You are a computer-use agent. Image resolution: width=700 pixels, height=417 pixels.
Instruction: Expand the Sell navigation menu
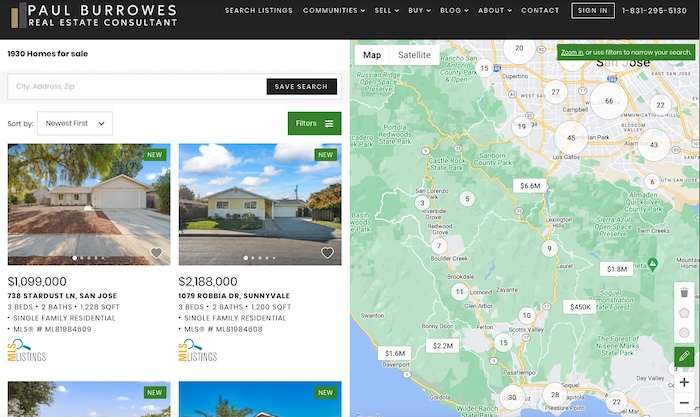coord(386,10)
